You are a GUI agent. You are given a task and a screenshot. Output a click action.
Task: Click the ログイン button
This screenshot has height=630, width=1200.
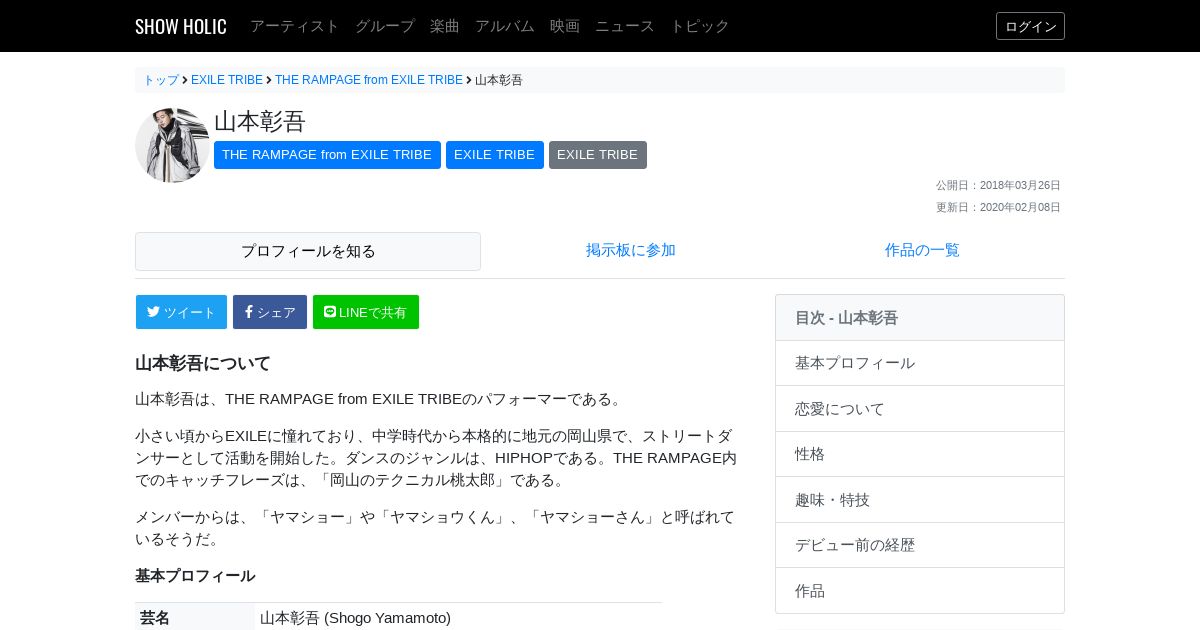(1030, 26)
